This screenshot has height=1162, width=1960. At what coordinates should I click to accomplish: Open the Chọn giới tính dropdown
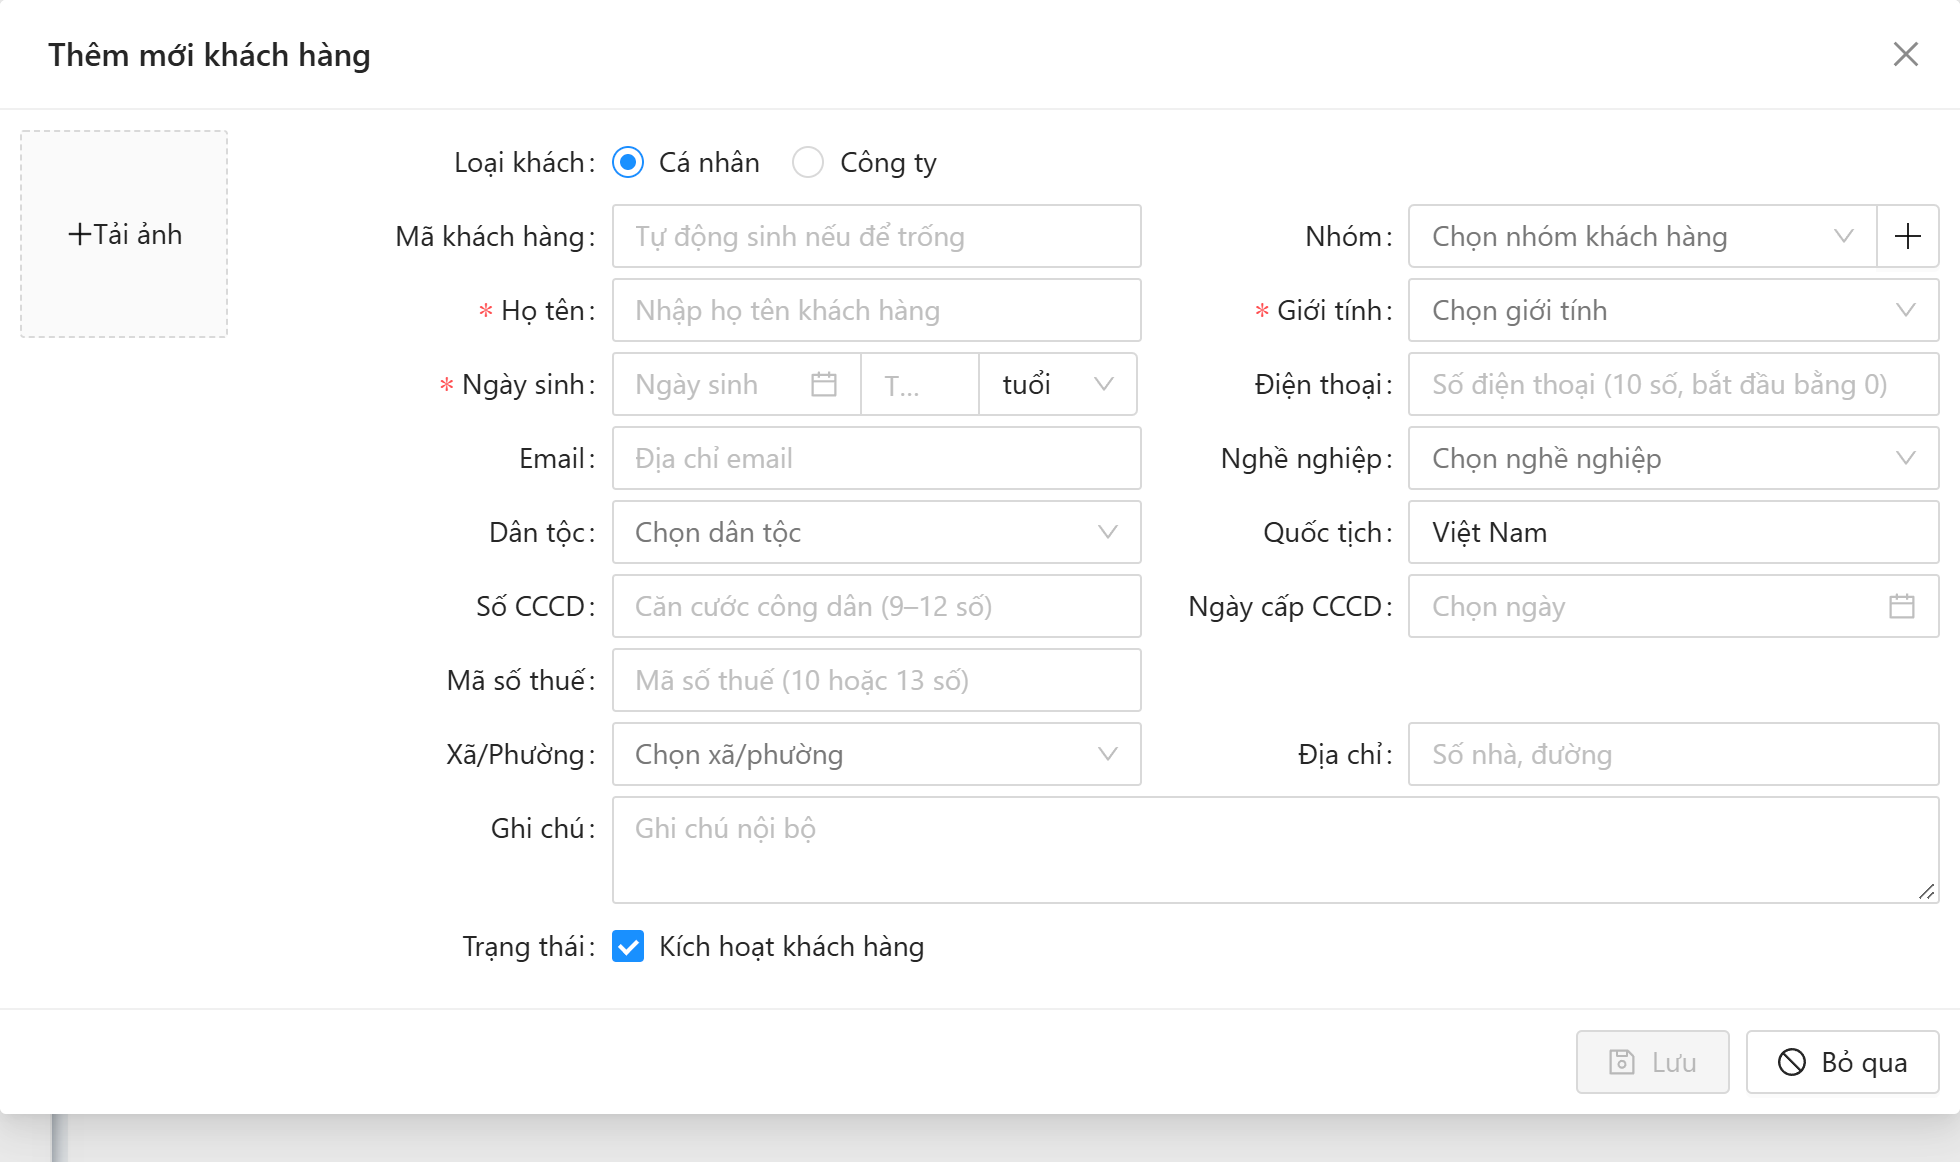coord(1674,310)
